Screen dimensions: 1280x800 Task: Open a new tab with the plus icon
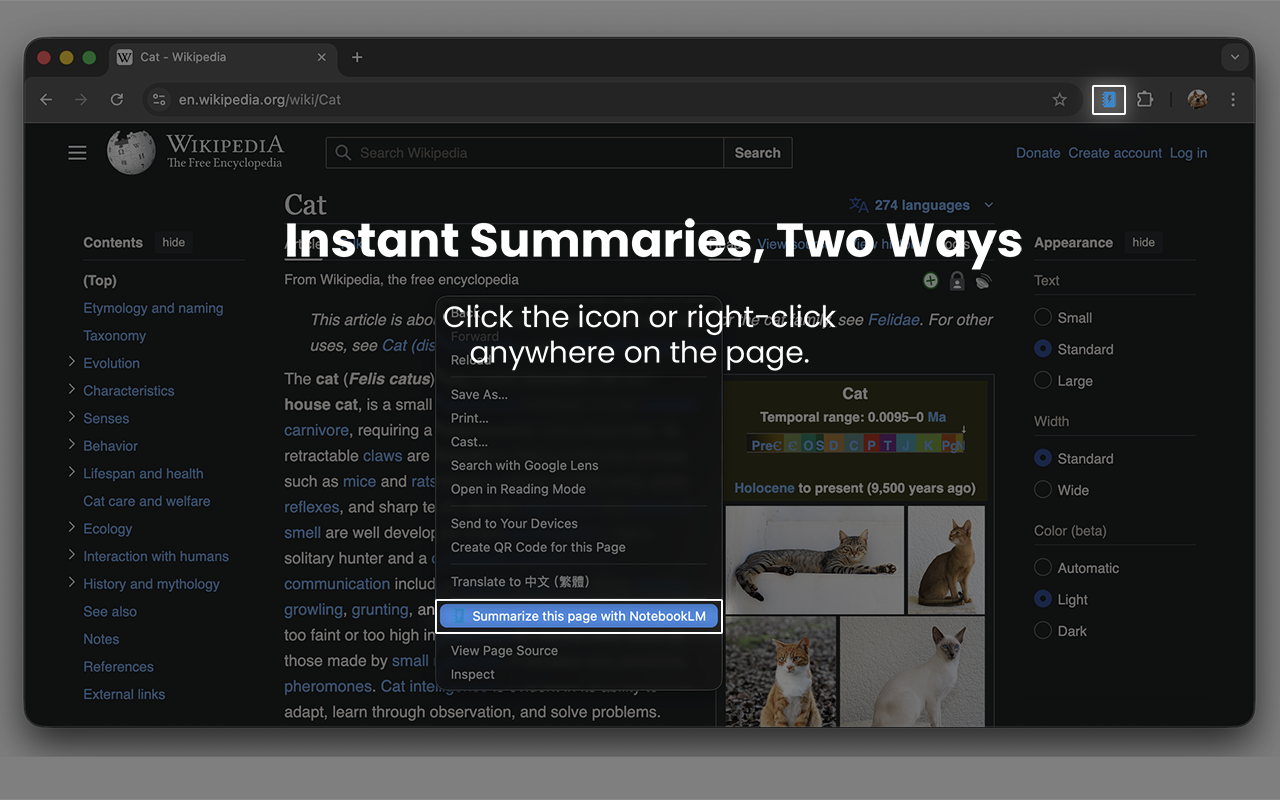[357, 57]
